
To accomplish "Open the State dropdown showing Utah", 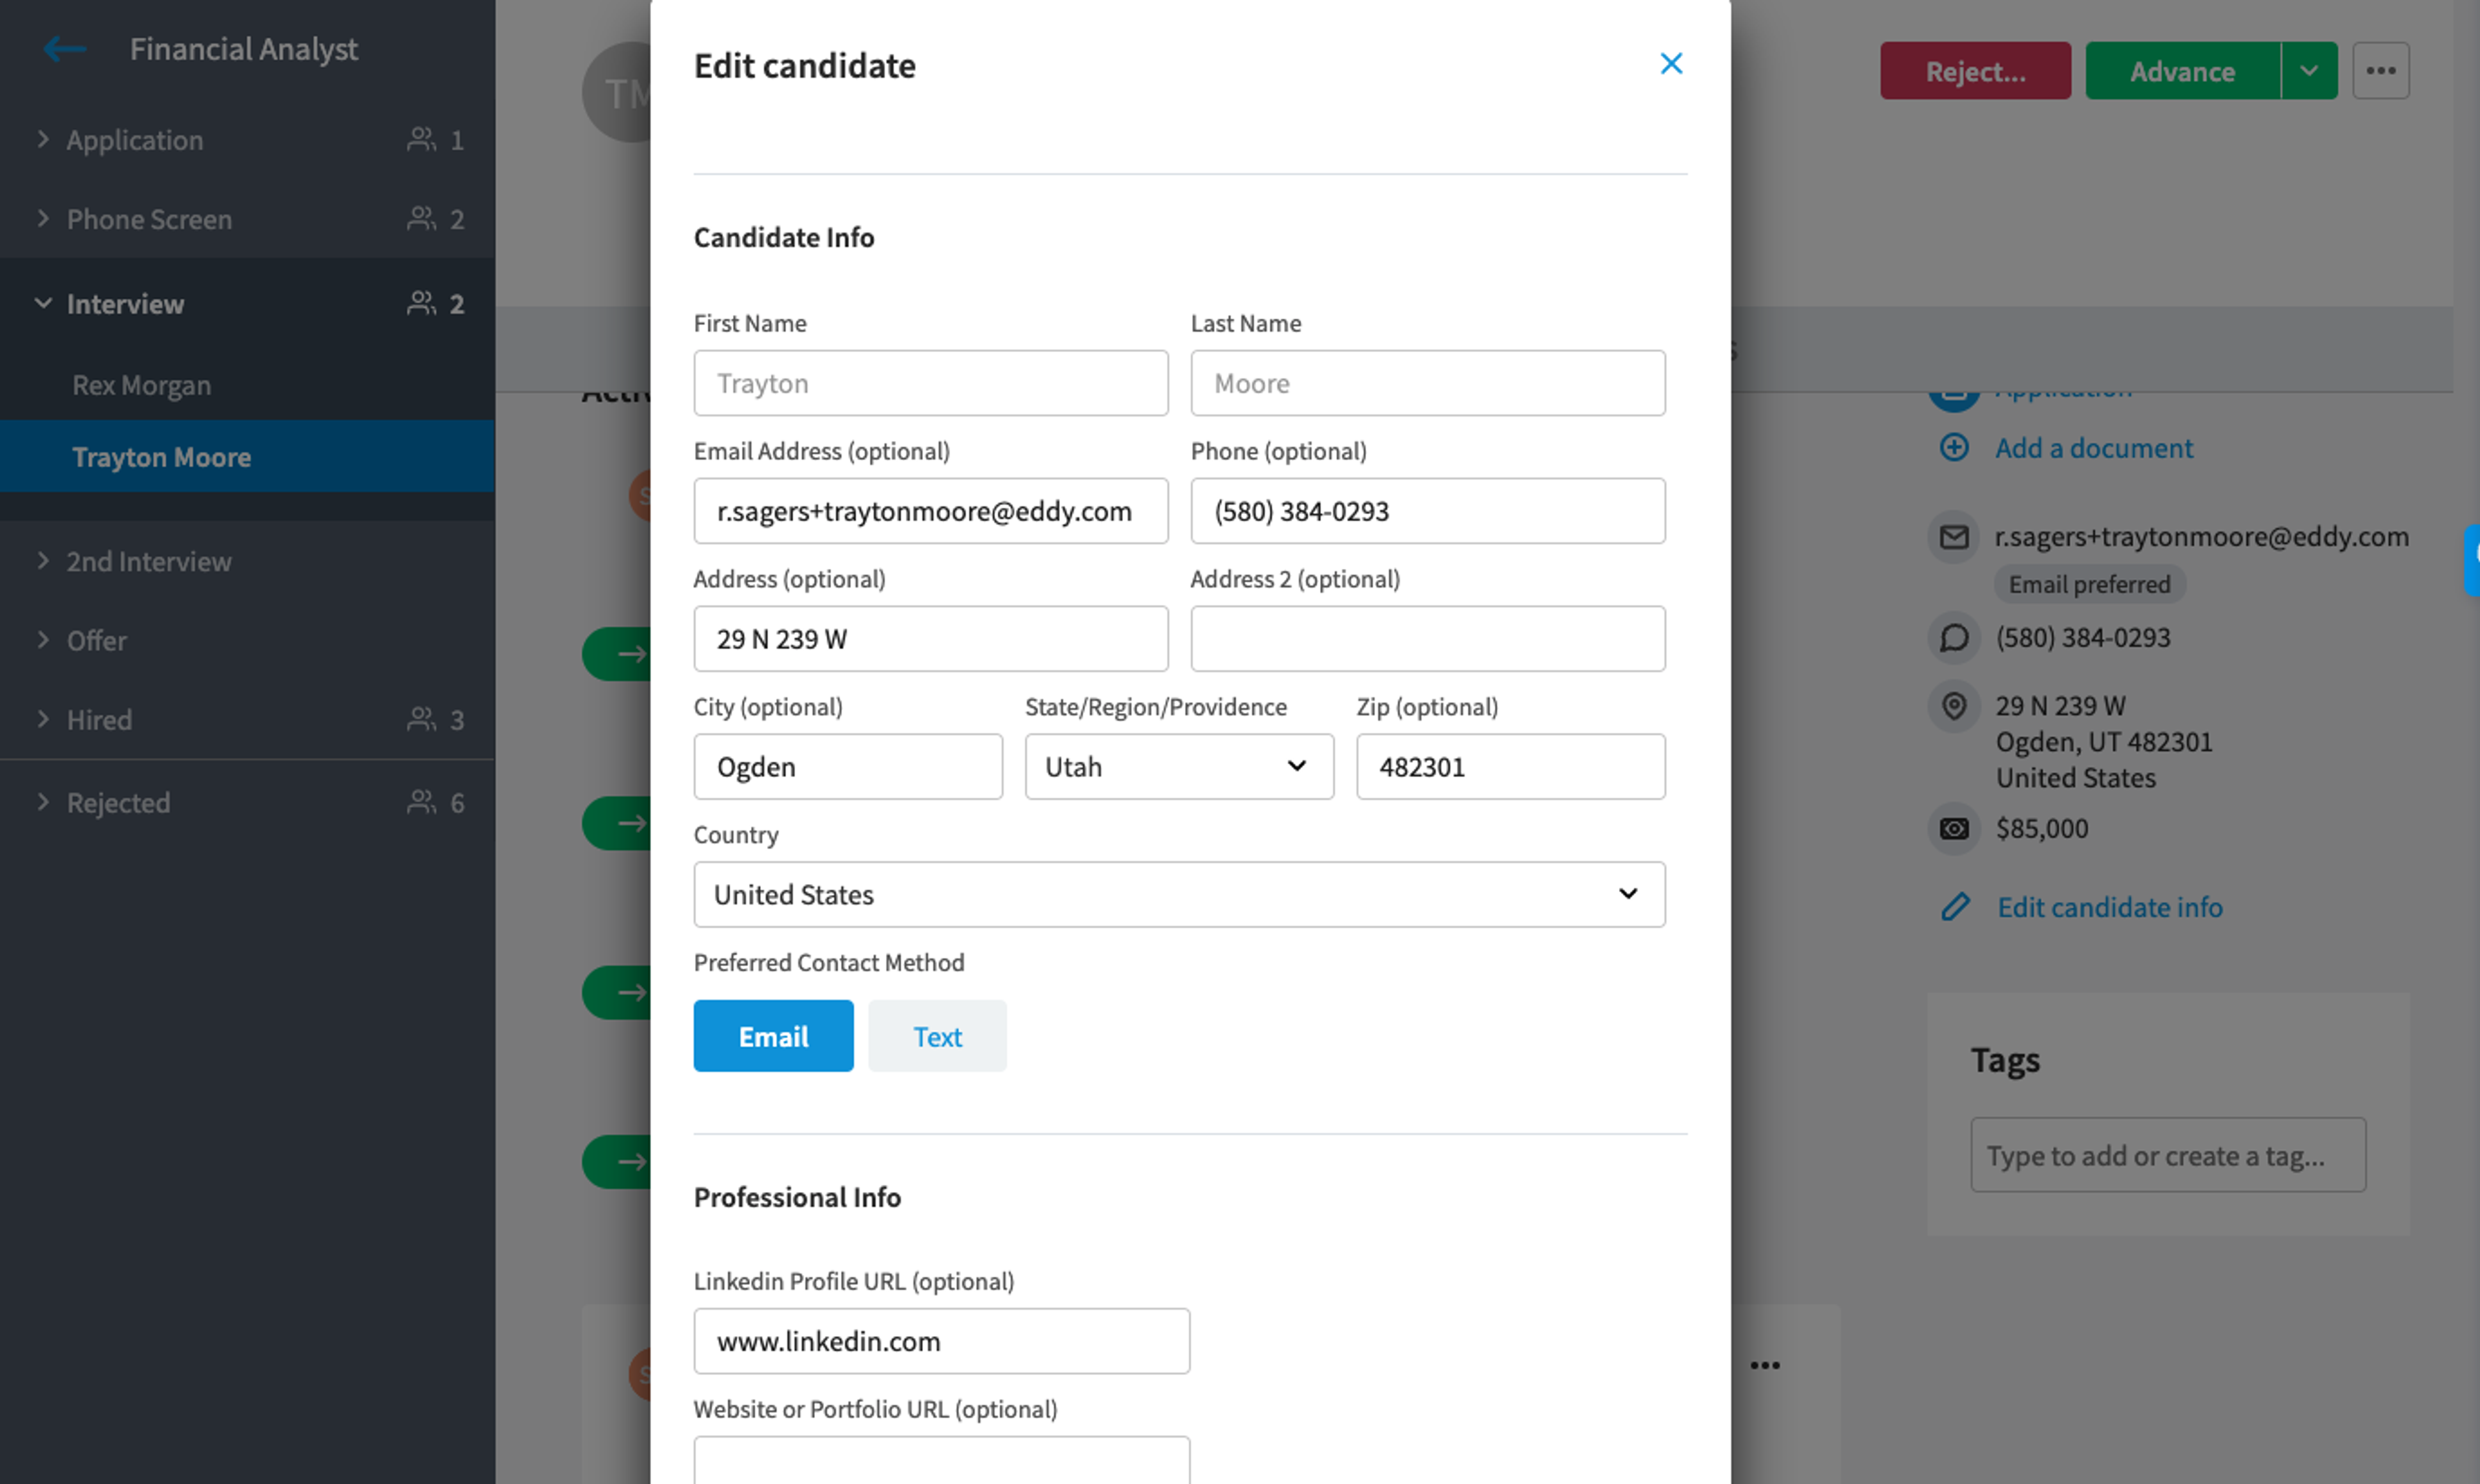I will 1179,767.
